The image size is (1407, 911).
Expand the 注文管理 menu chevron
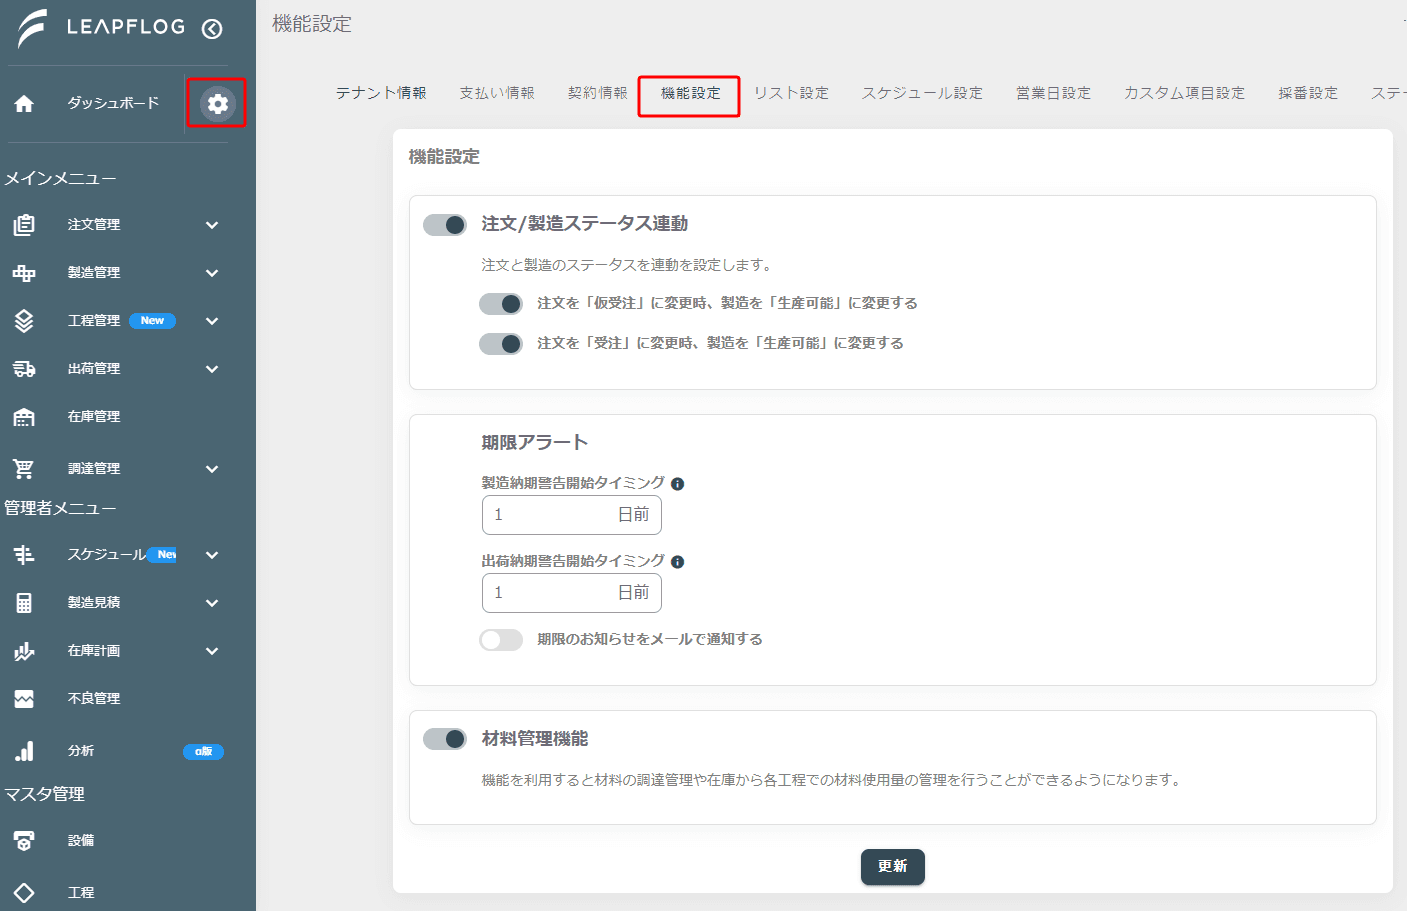(212, 225)
